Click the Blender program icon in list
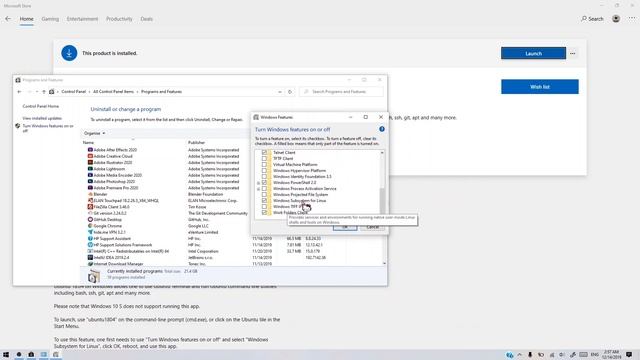 (90, 194)
